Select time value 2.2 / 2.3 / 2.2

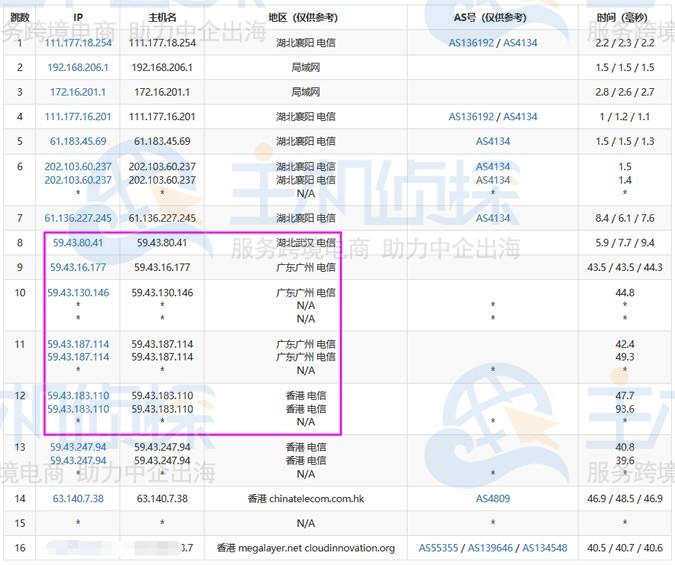coord(625,43)
